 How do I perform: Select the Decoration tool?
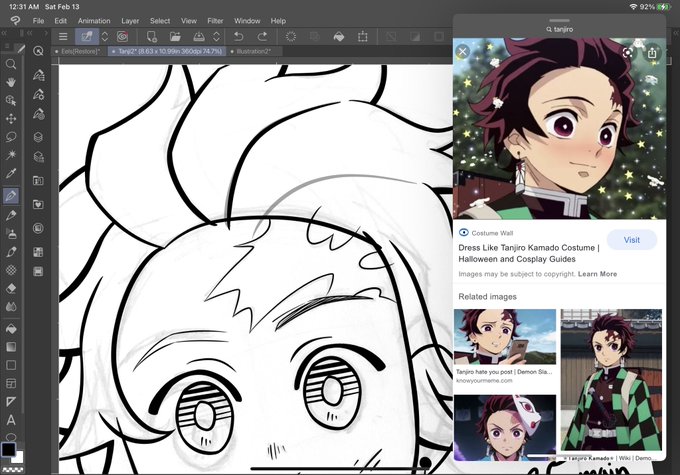click(x=11, y=270)
